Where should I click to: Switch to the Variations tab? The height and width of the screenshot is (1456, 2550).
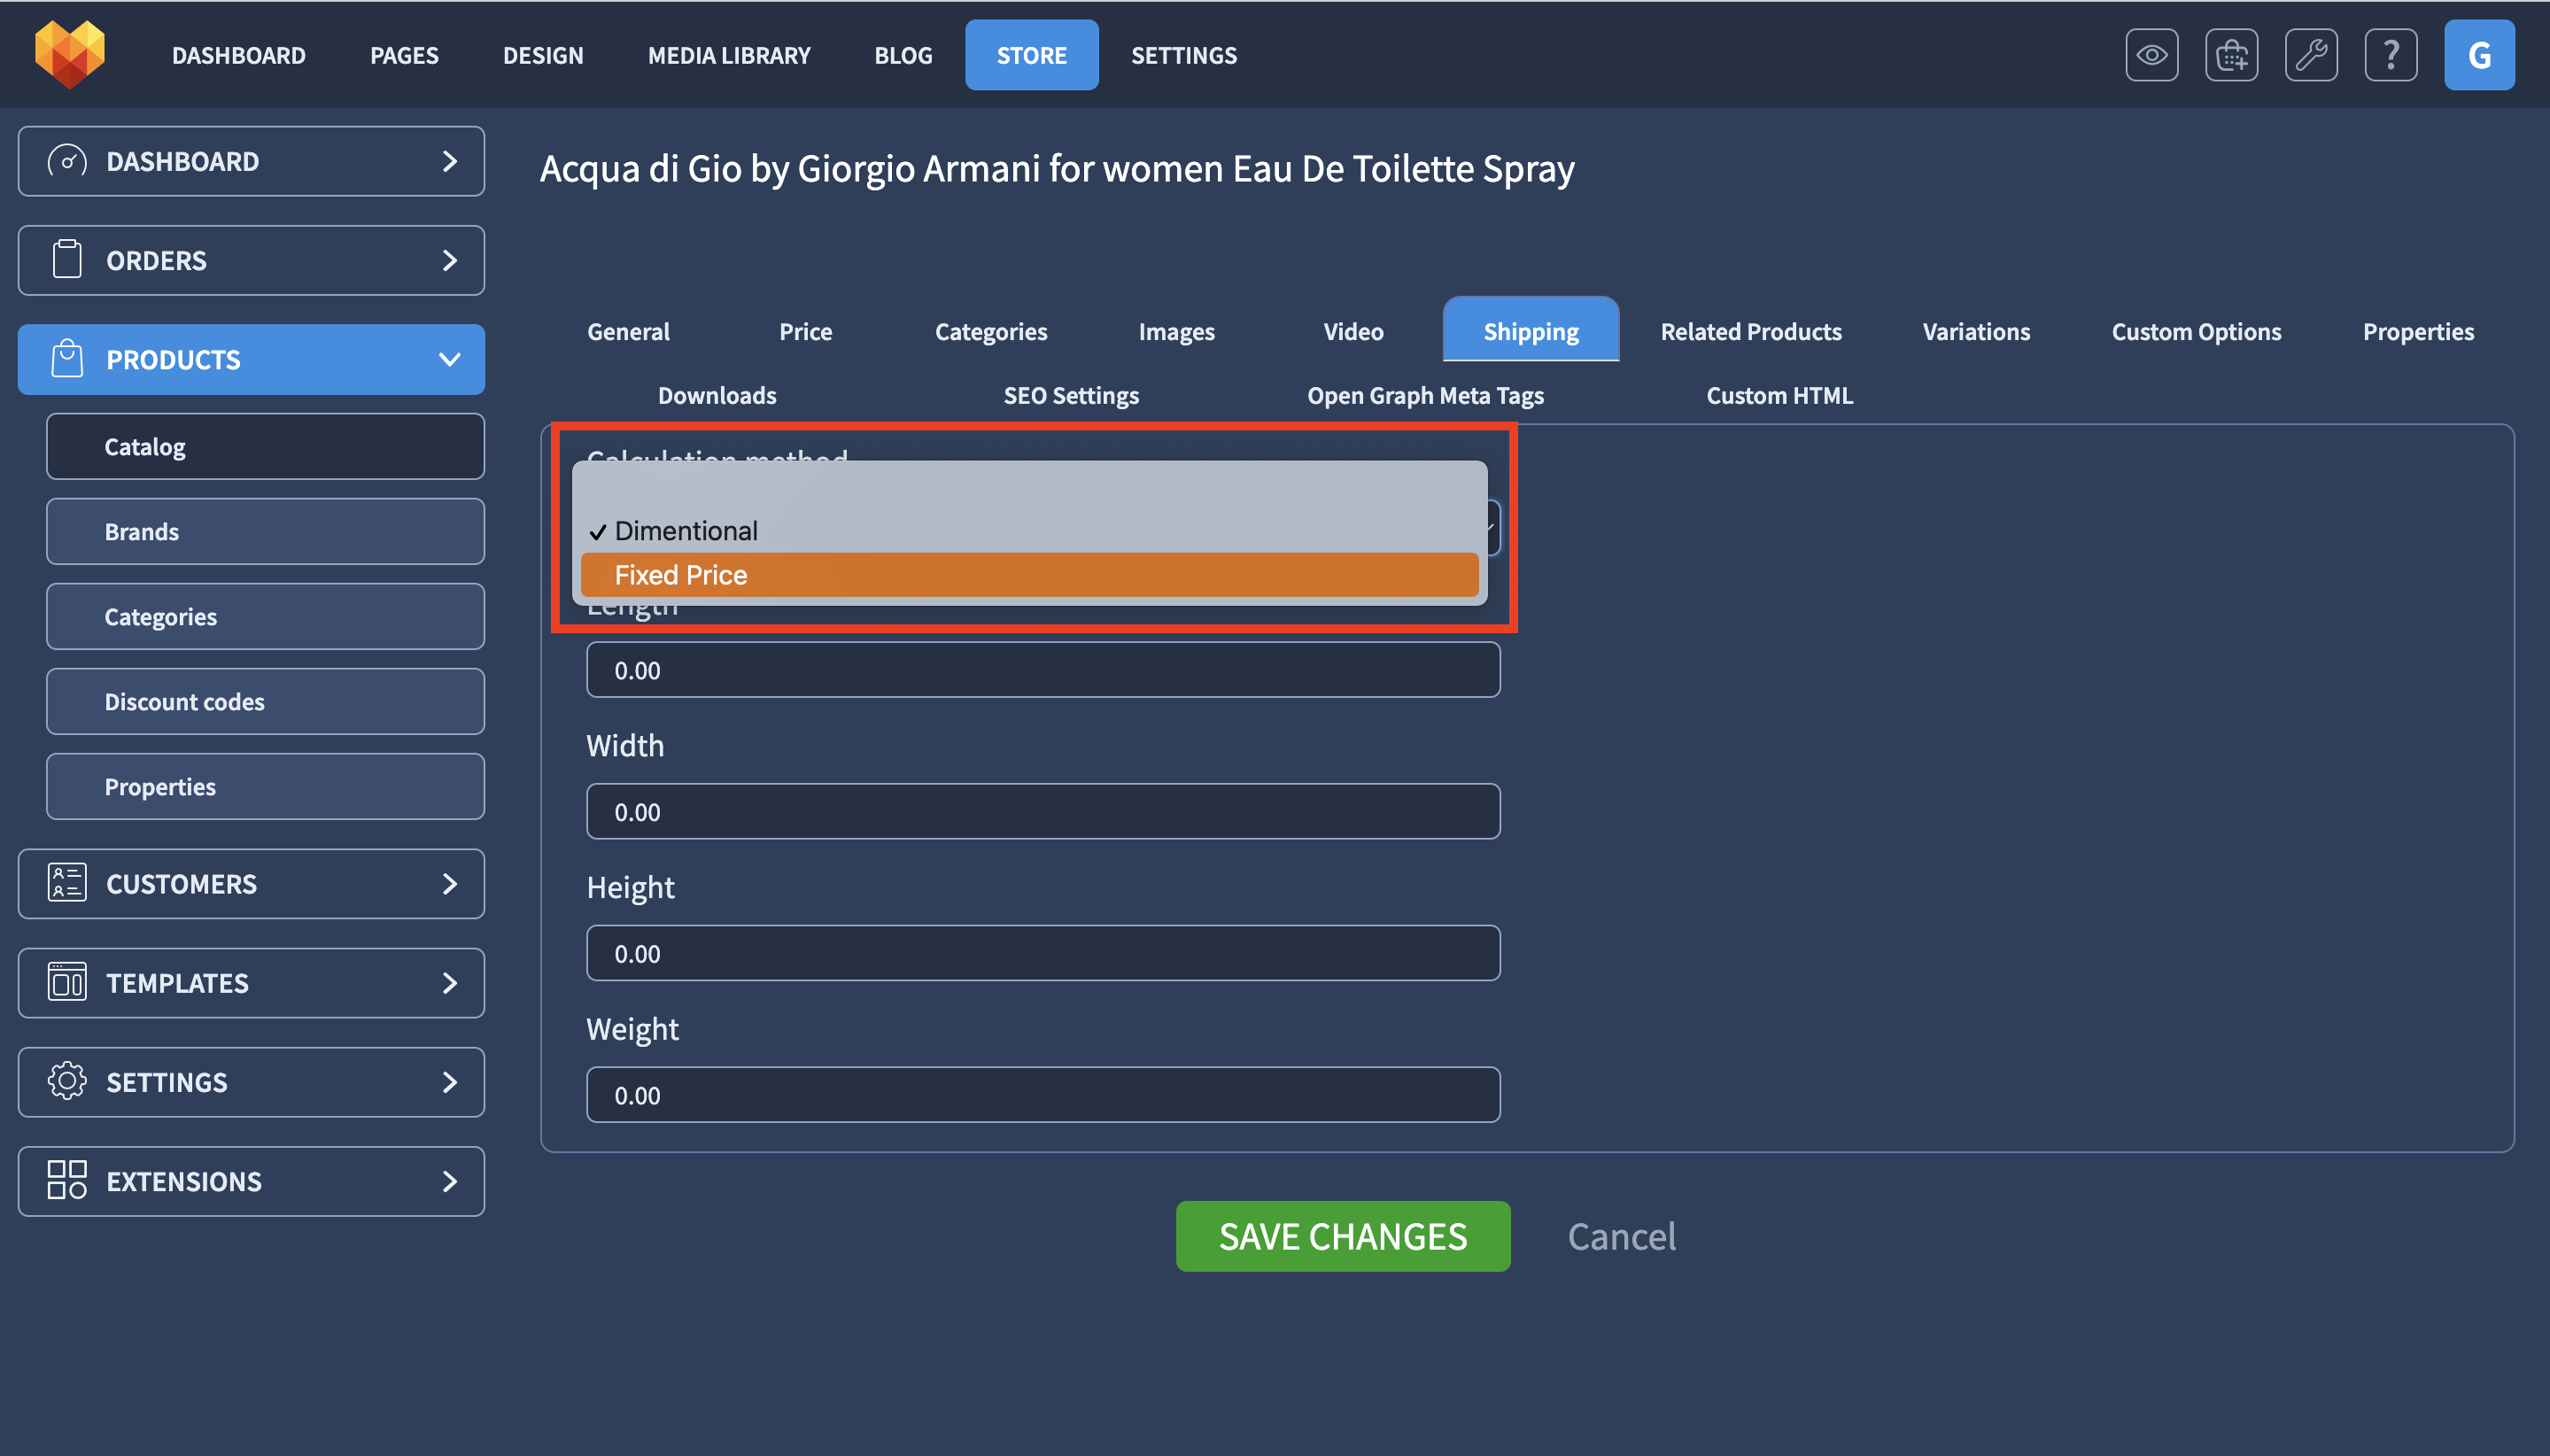point(1975,331)
